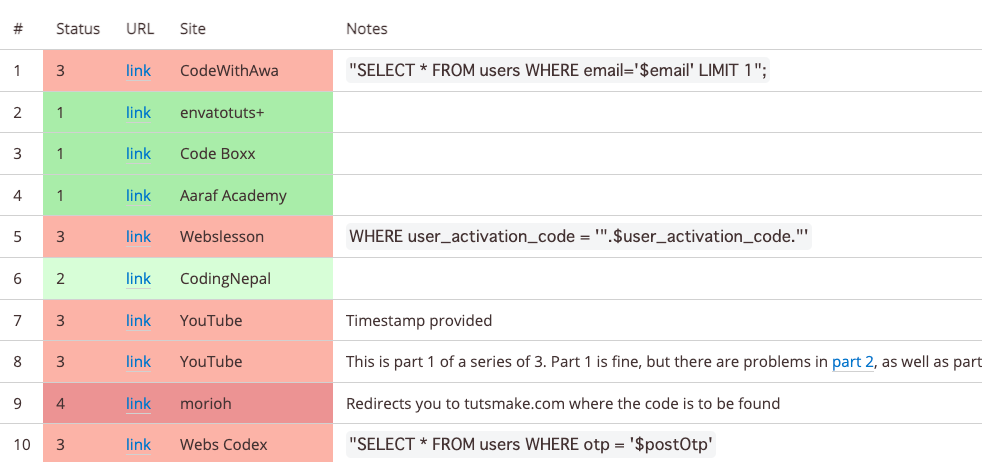Image resolution: width=982 pixels, height=462 pixels.
Task: Visit the CodingNepal link
Action: click(x=138, y=279)
